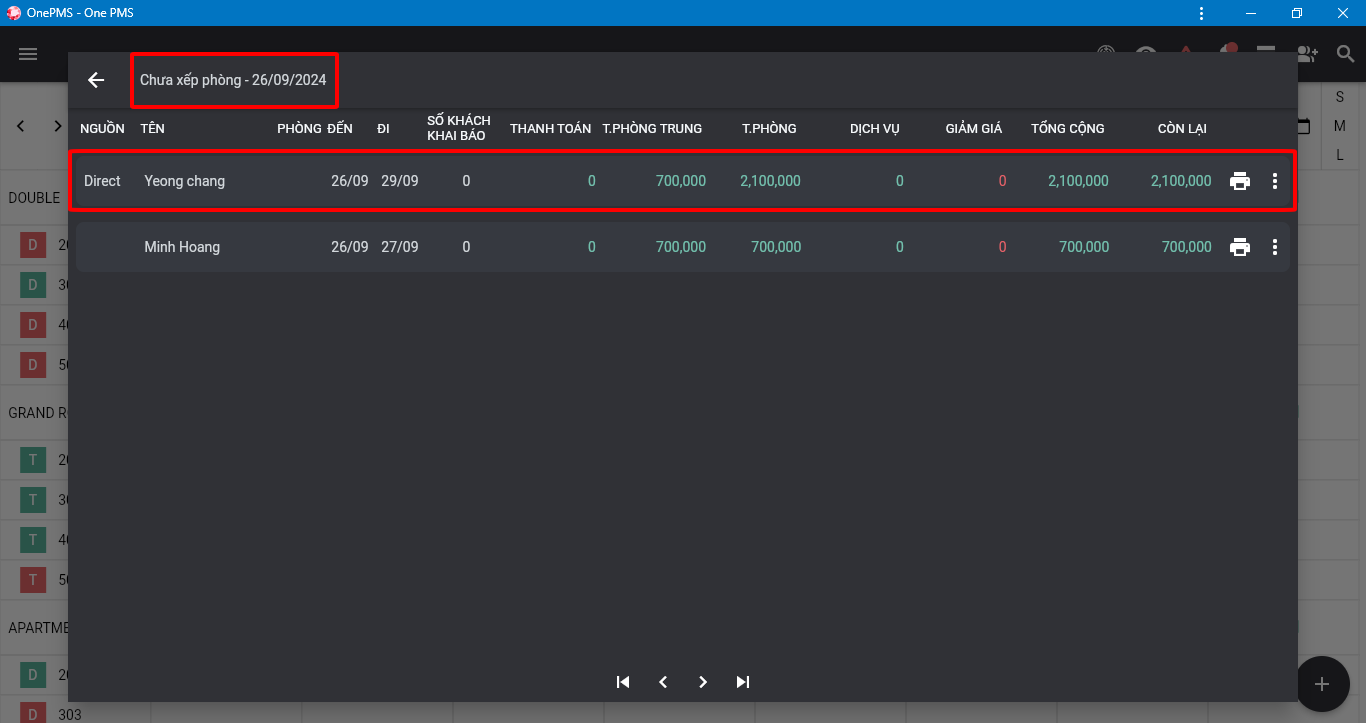Open the search magnifier in top bar

(x=1345, y=54)
